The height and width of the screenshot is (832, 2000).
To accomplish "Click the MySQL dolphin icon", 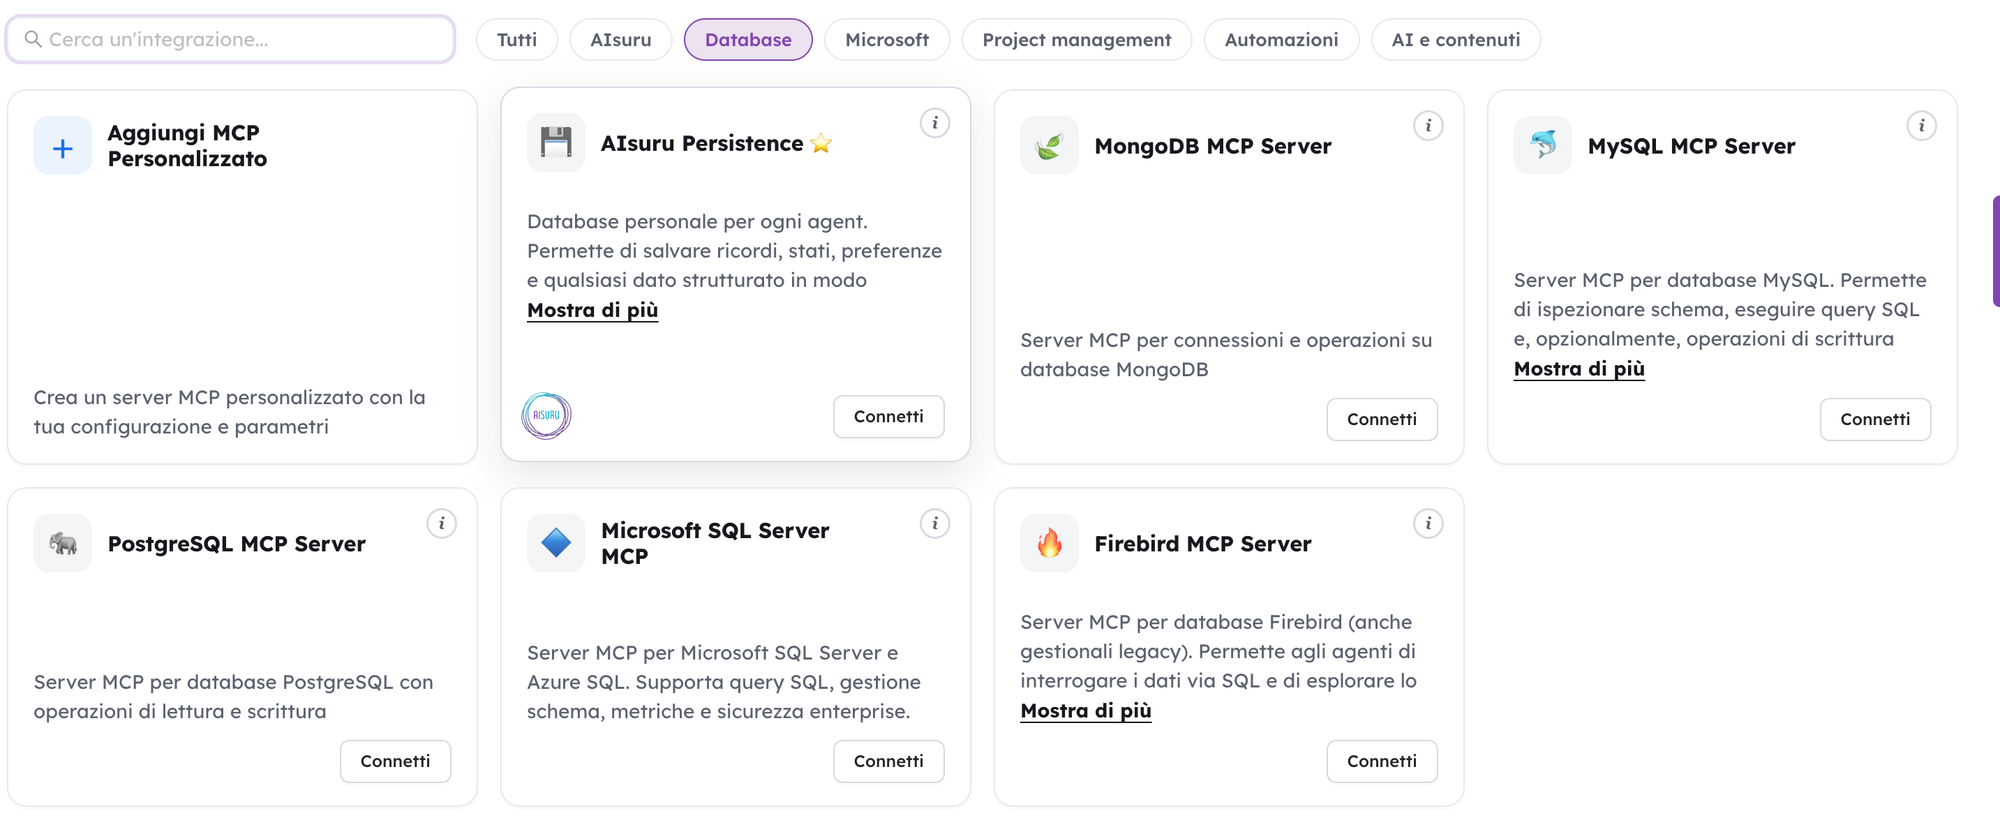I will coord(1543,146).
